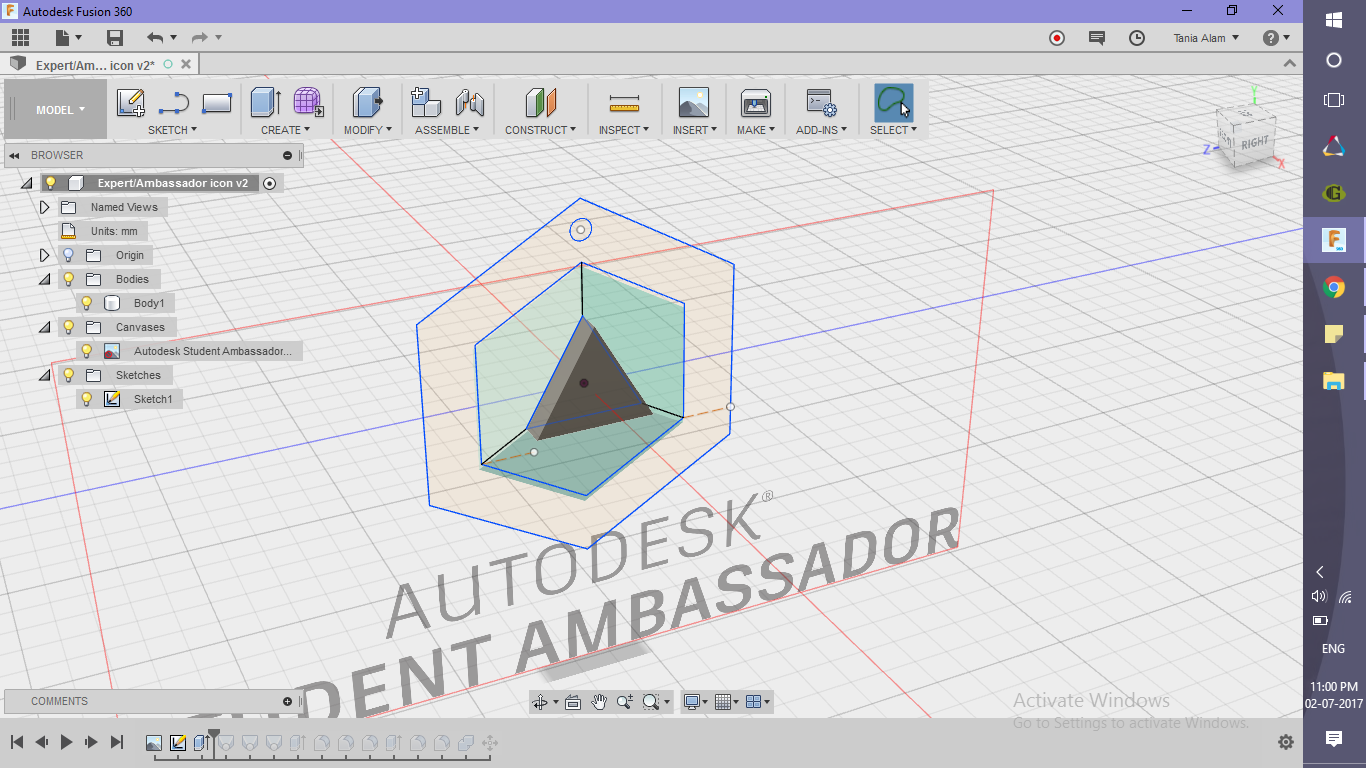Open the Create Form purple sculpt icon

click(x=308, y=102)
